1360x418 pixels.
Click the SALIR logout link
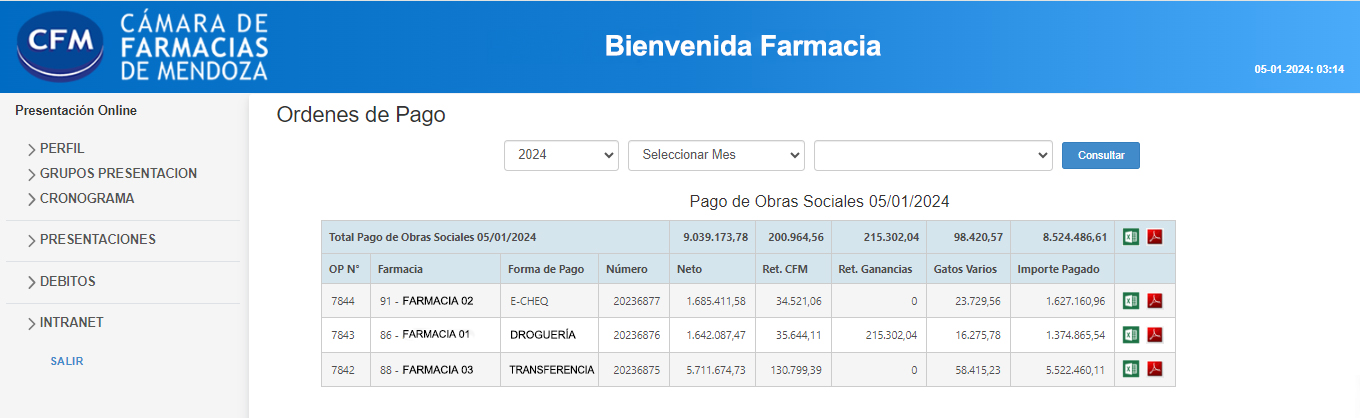(67, 361)
